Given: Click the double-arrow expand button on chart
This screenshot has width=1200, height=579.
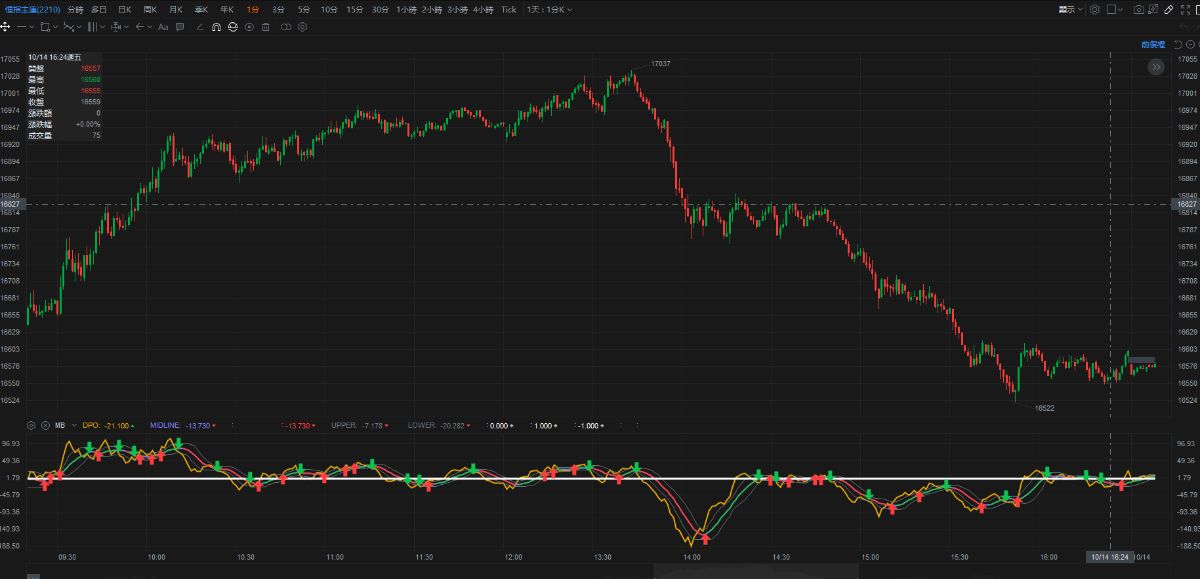Looking at the screenshot, I should click(1156, 67).
